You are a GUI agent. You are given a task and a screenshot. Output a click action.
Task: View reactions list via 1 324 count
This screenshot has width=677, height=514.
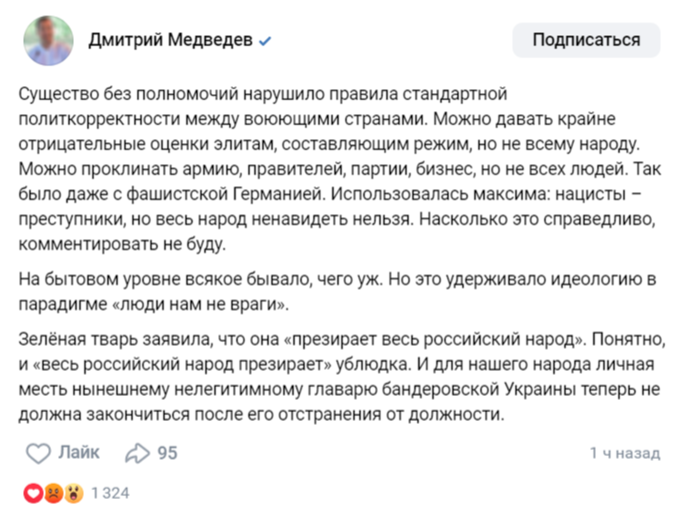(x=110, y=493)
